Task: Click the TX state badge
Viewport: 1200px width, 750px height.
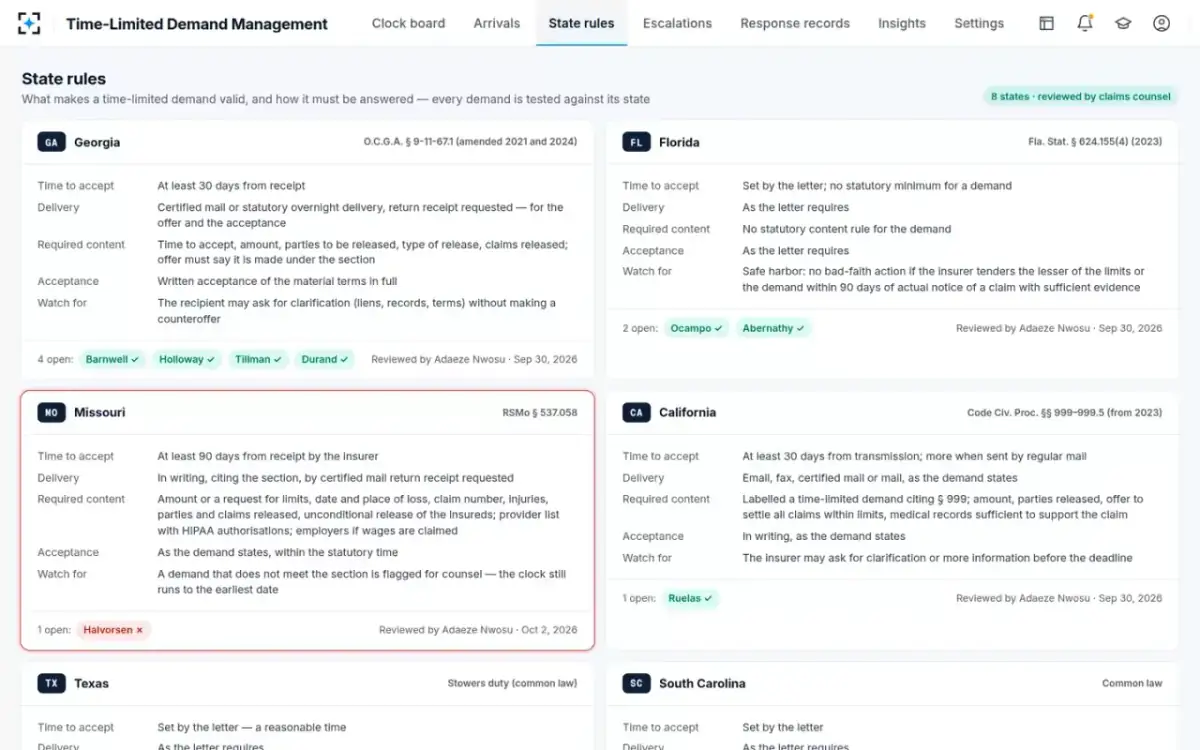Action: 51,683
